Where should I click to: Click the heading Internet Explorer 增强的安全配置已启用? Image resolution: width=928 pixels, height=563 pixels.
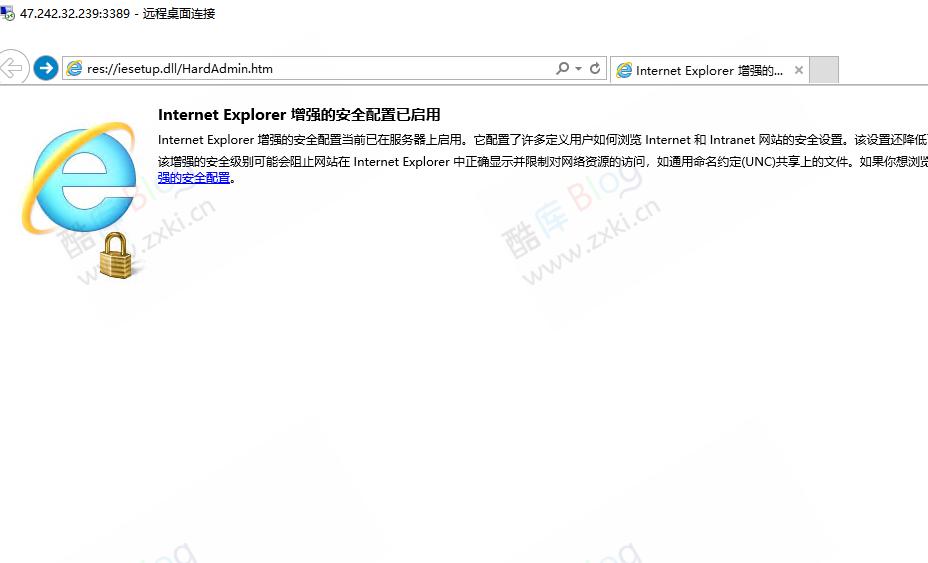pyautogui.click(x=299, y=115)
